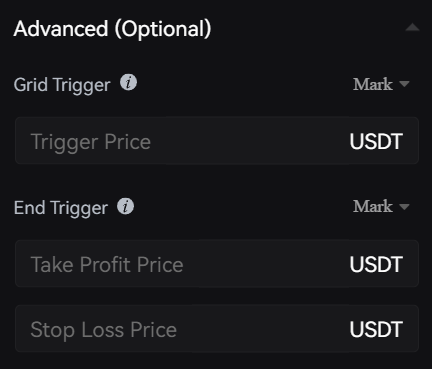Click the caret arrow beside End Trigger Mark
Viewport: 432px width, 369px height.
coord(404,207)
